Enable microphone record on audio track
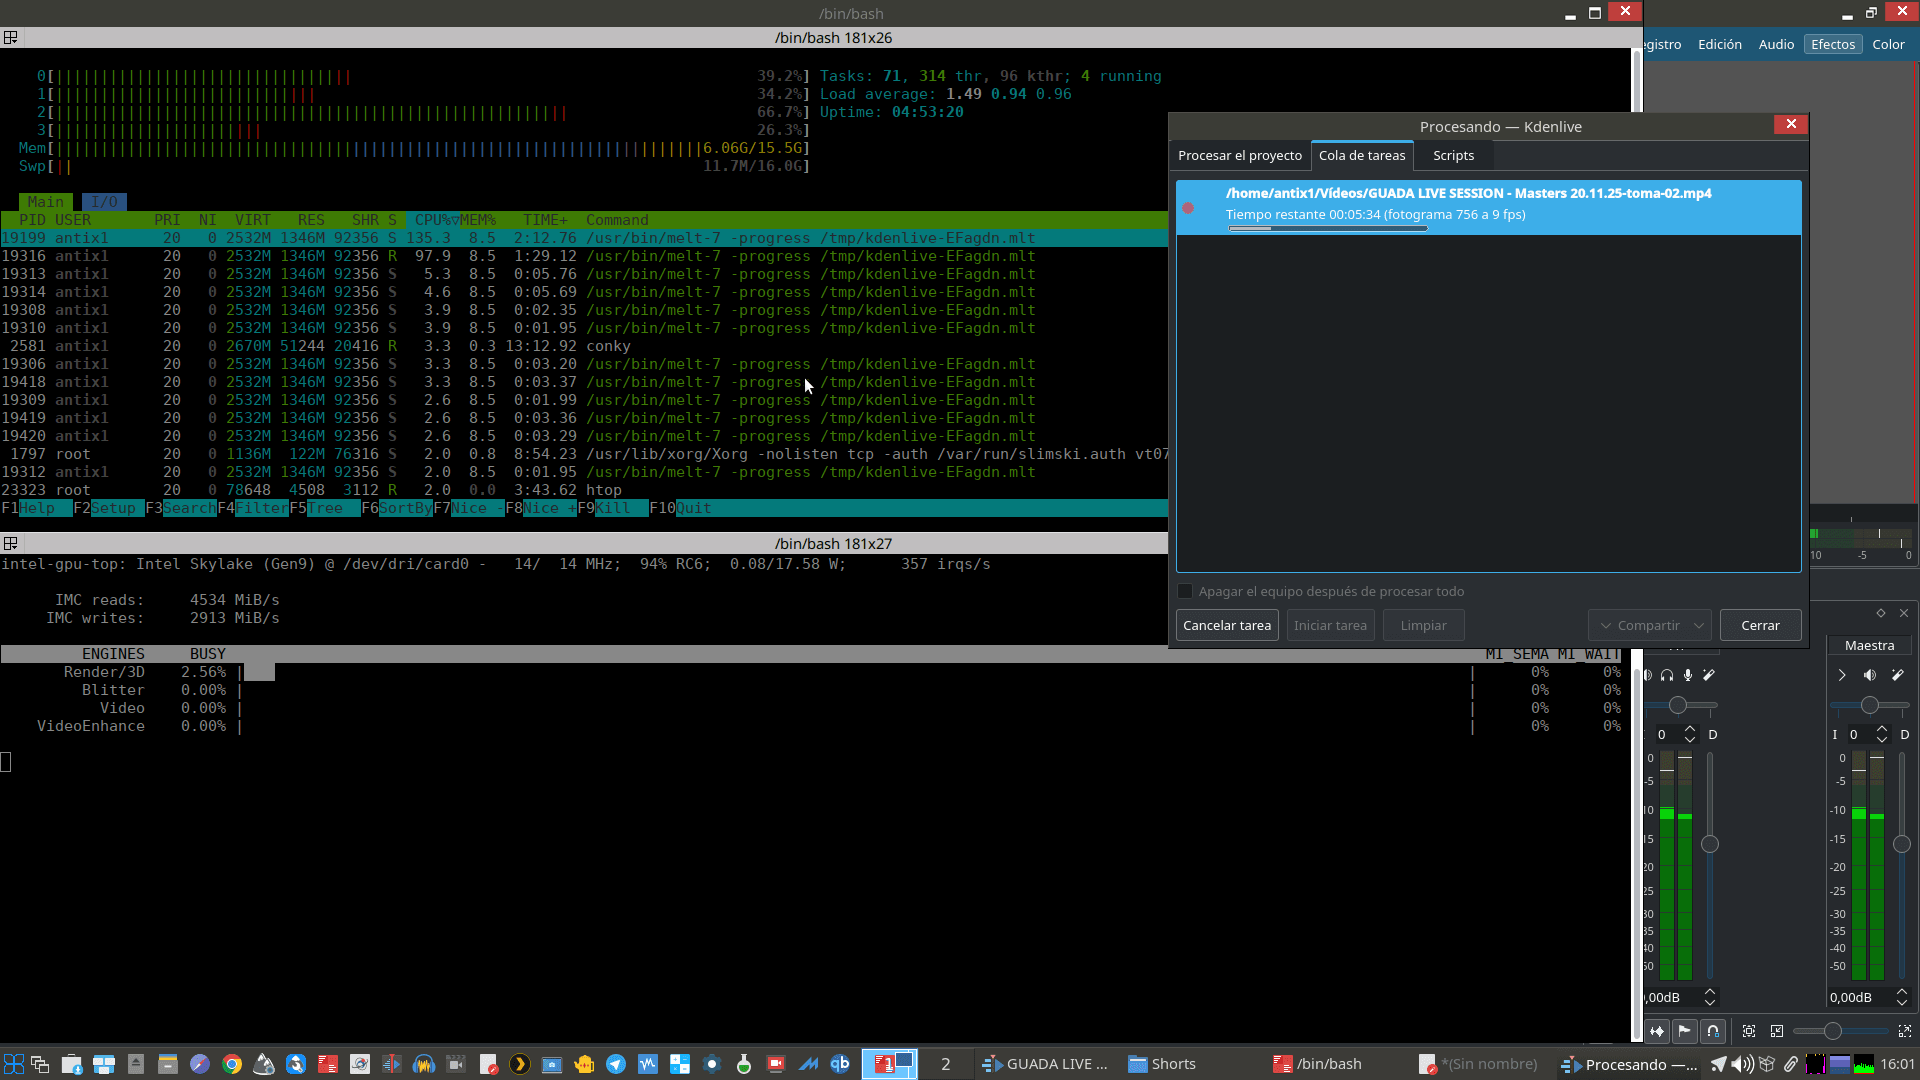1920x1080 pixels. point(1688,676)
